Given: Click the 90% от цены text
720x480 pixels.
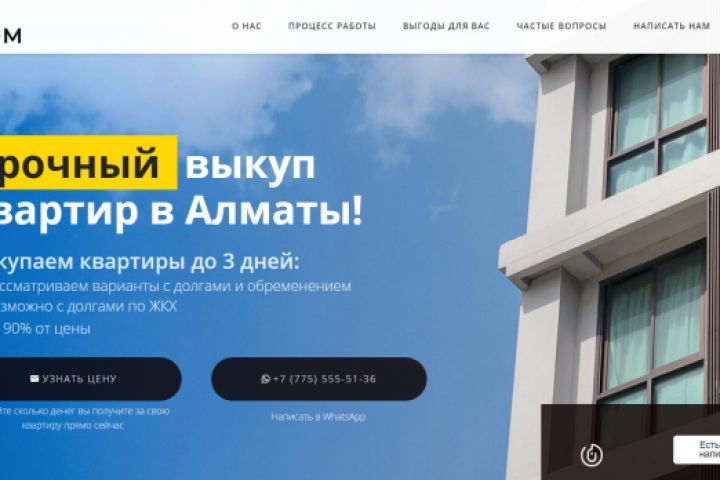Looking at the screenshot, I should pos(47,329).
